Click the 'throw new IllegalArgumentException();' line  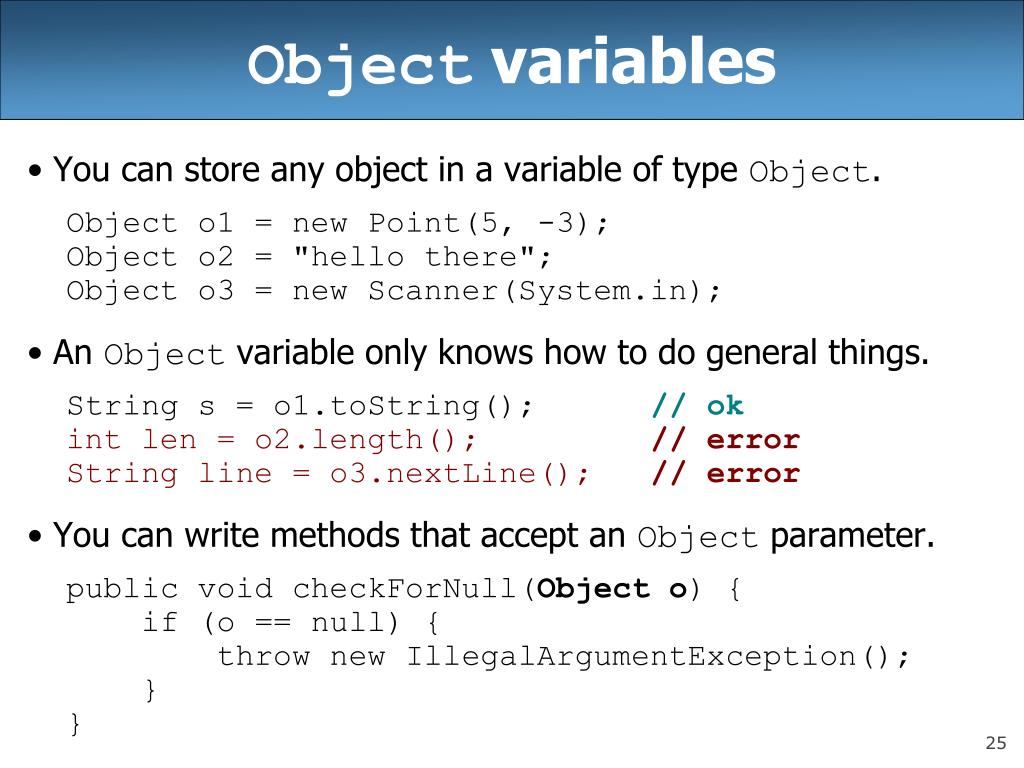pyautogui.click(x=563, y=656)
